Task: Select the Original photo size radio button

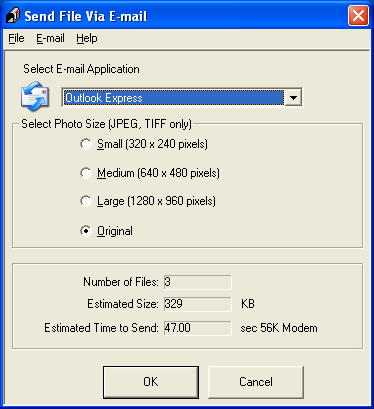Action: pos(86,231)
